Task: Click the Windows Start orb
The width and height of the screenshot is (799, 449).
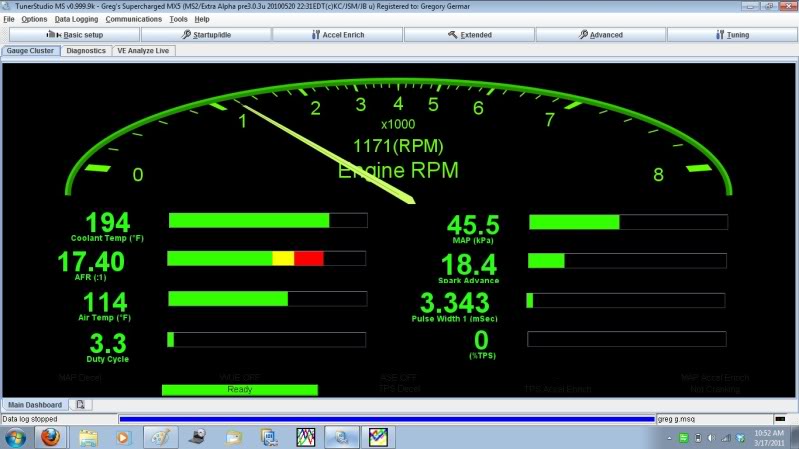Action: pos(15,437)
